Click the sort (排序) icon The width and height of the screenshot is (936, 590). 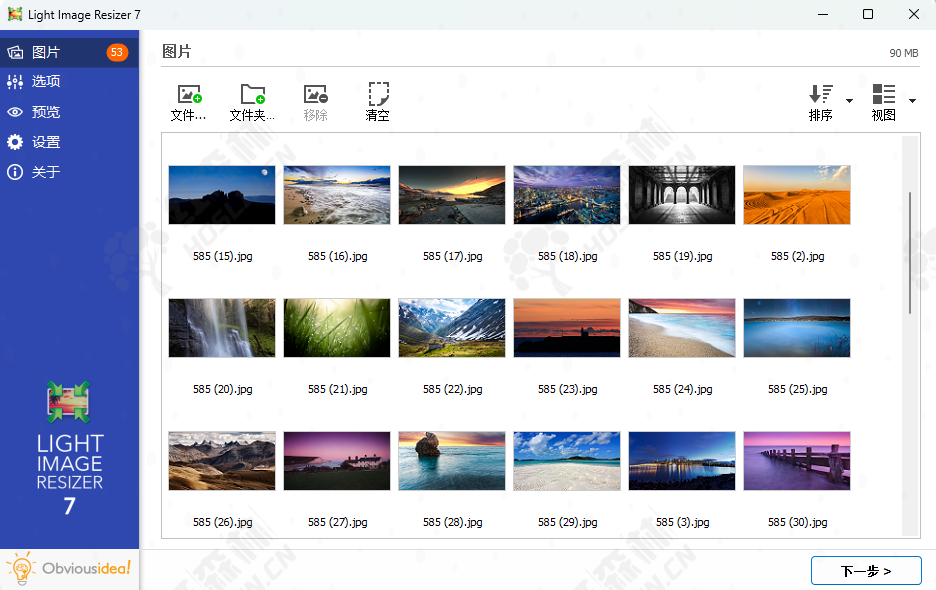click(x=821, y=94)
